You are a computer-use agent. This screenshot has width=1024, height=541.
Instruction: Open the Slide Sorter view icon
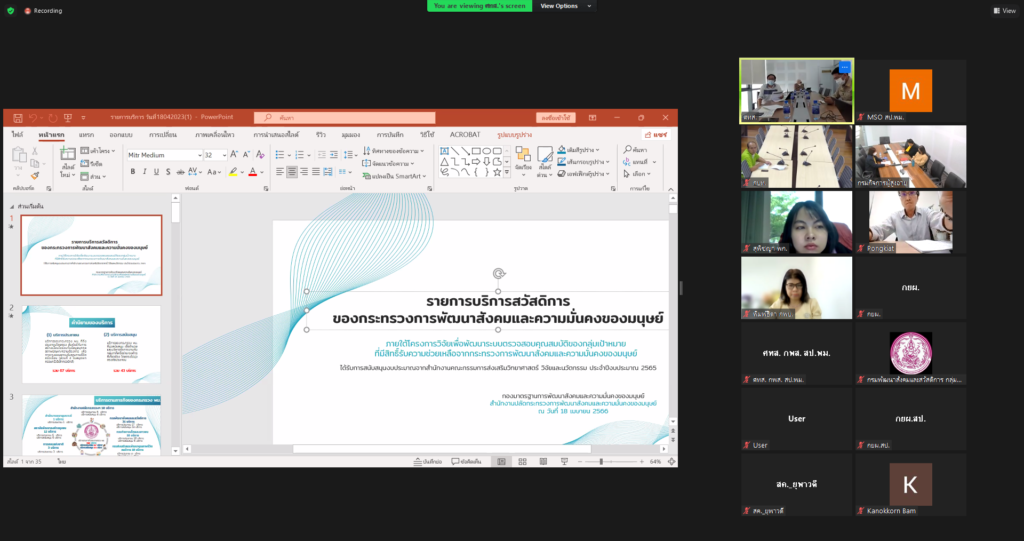(x=522, y=461)
